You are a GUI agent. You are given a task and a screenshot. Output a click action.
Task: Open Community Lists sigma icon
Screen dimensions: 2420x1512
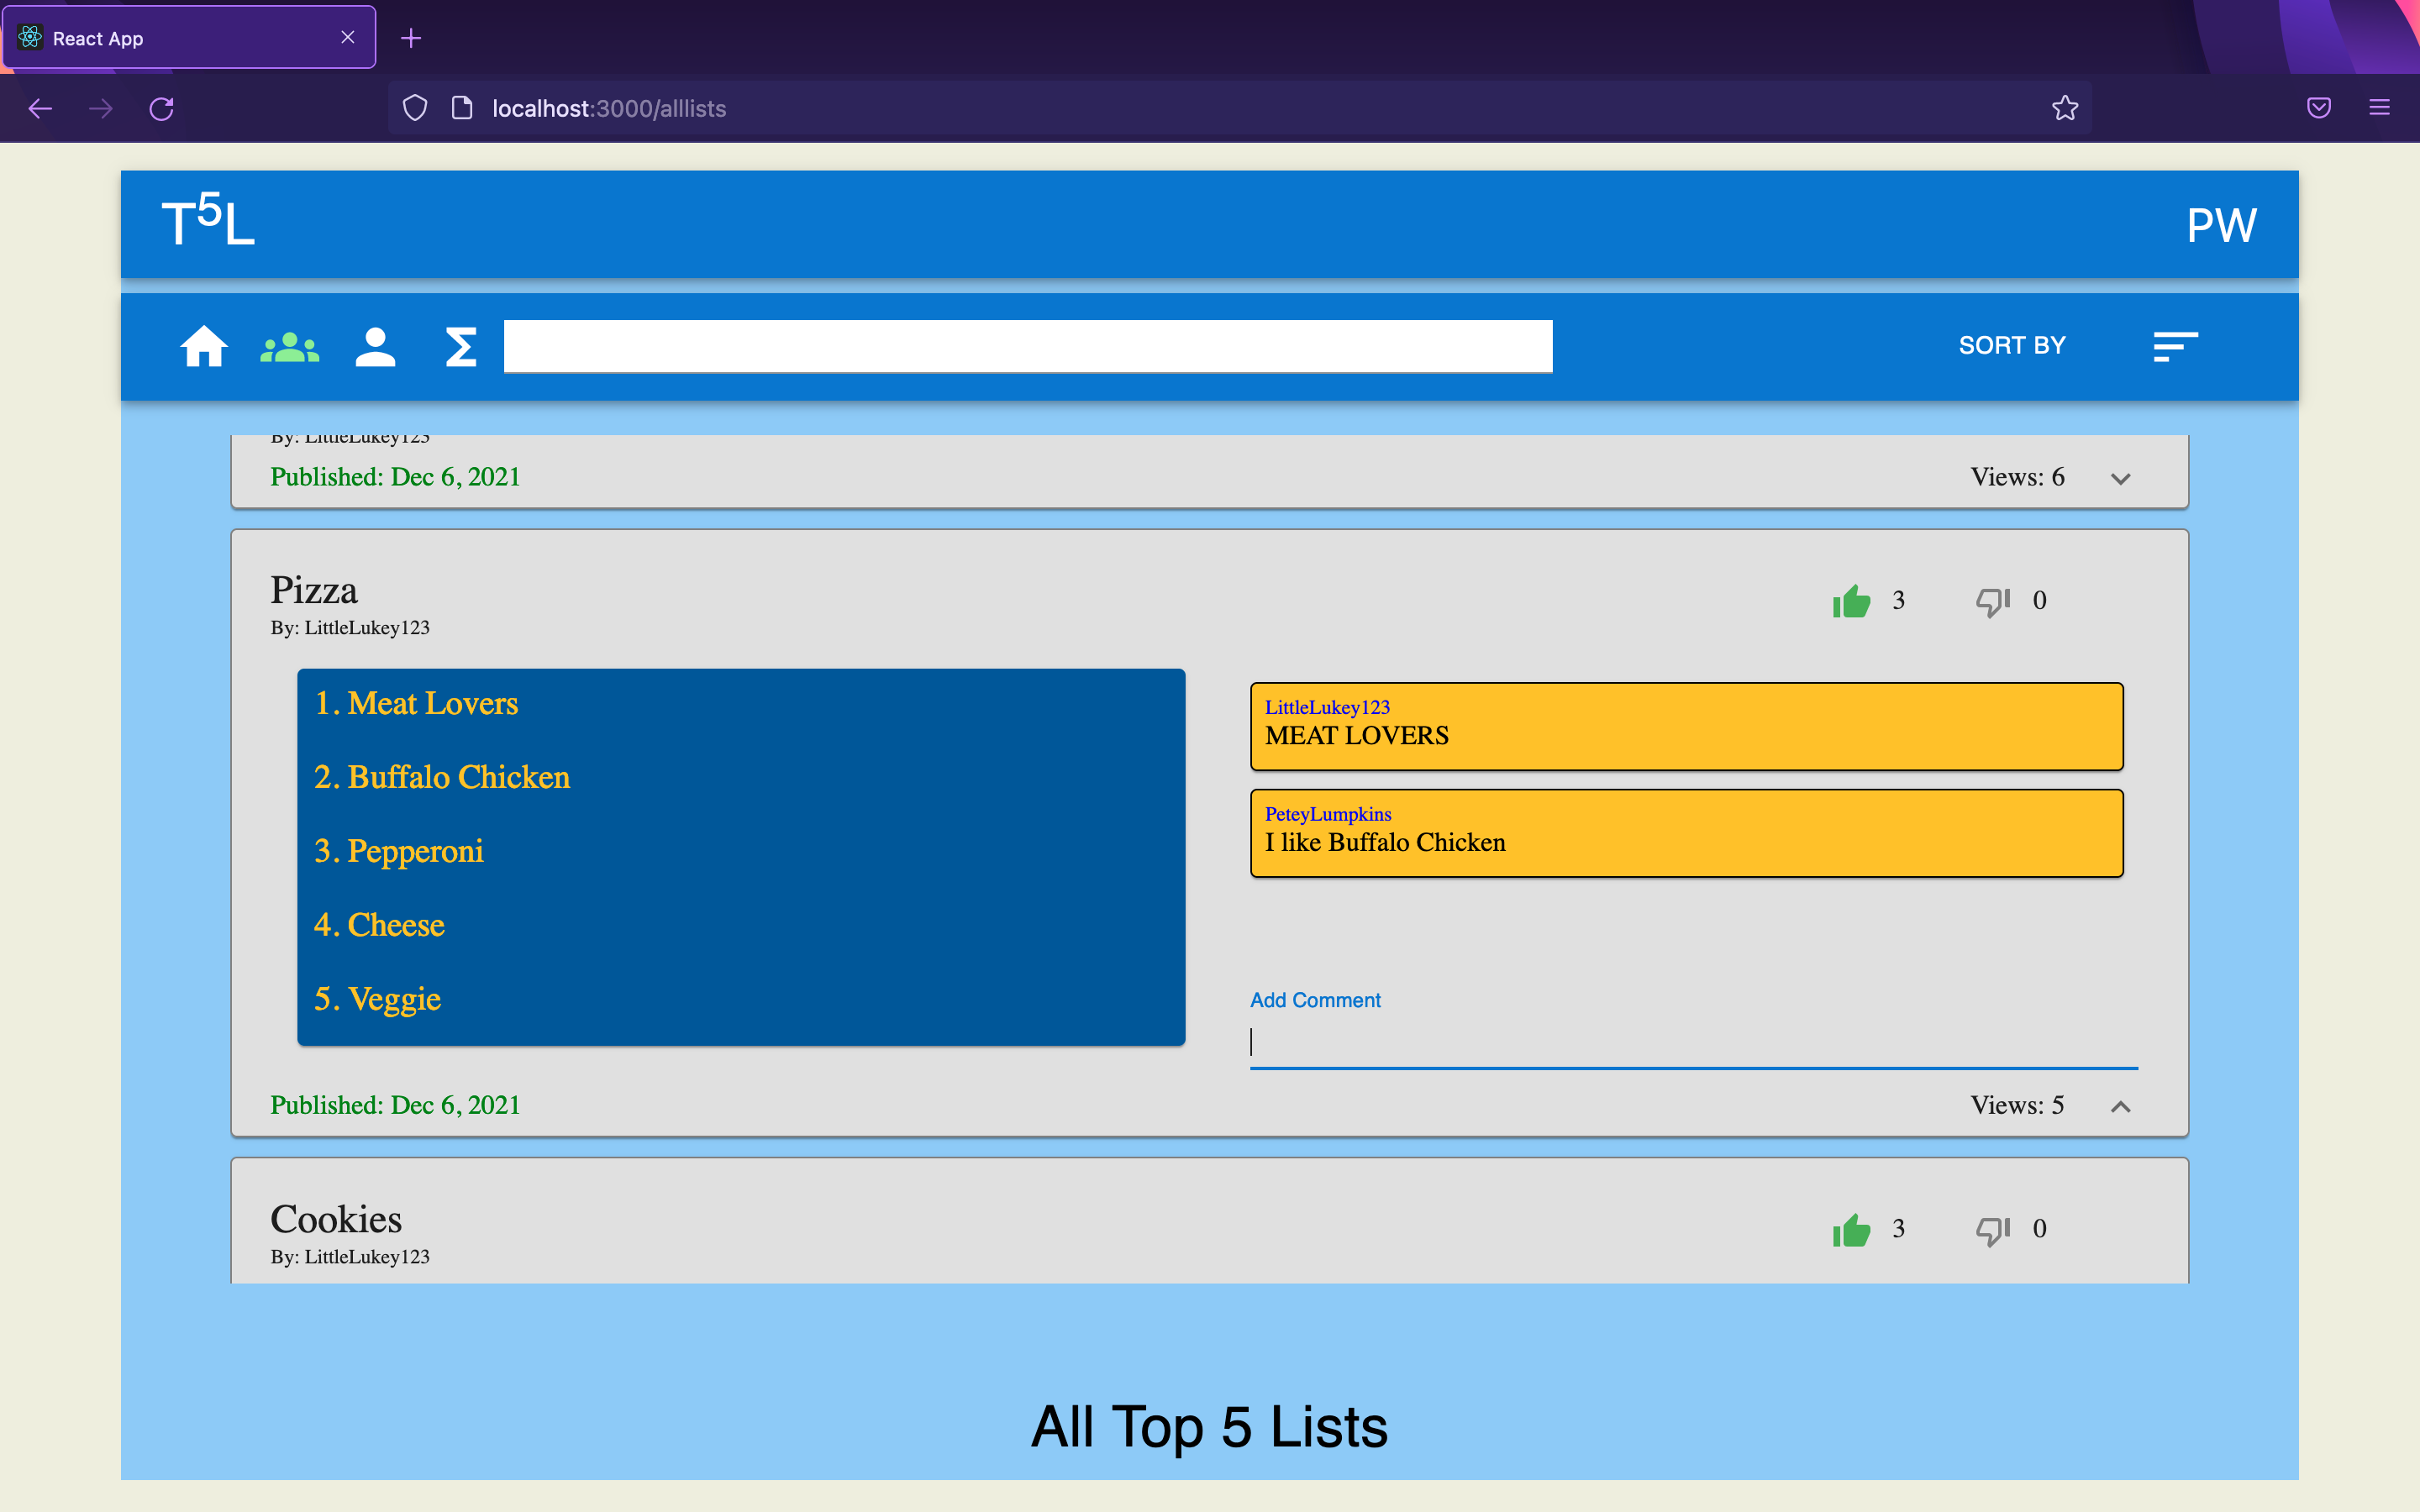pos(460,347)
